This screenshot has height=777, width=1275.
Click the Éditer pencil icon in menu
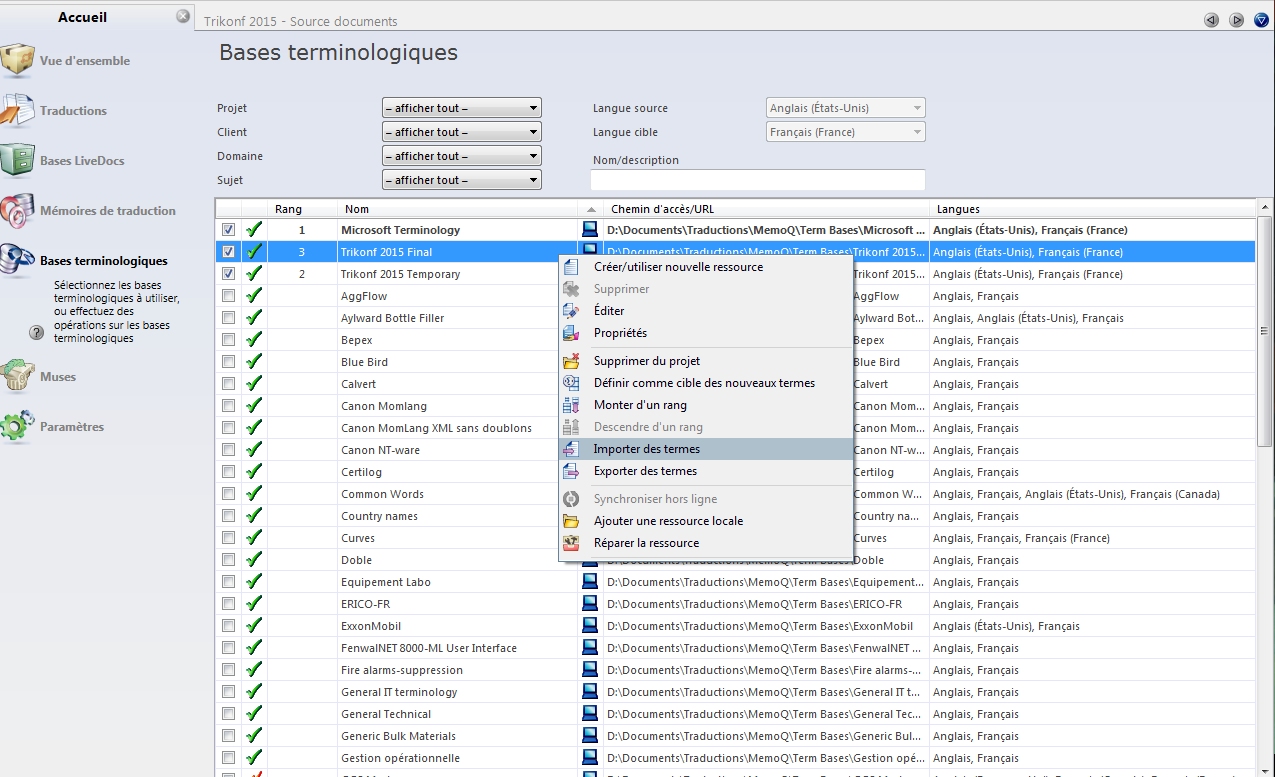[x=571, y=311]
